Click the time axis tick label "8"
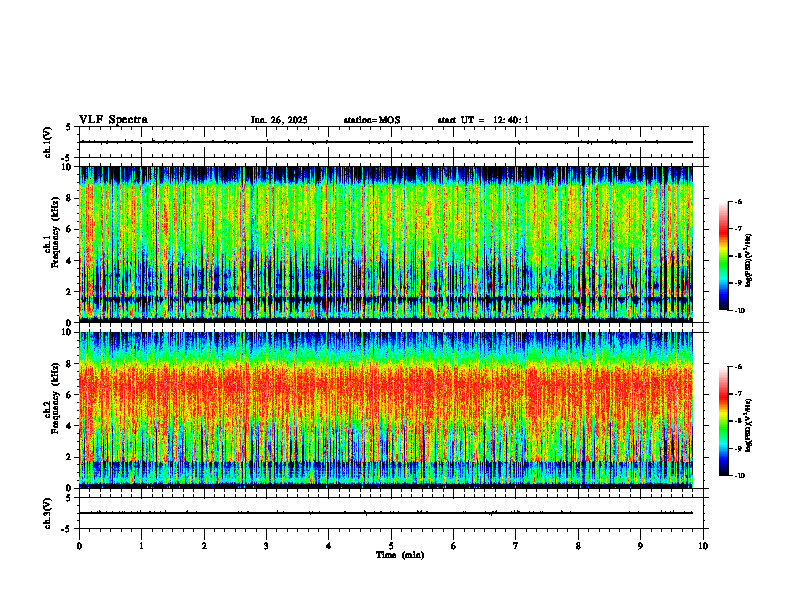The image size is (792, 612). tap(578, 546)
